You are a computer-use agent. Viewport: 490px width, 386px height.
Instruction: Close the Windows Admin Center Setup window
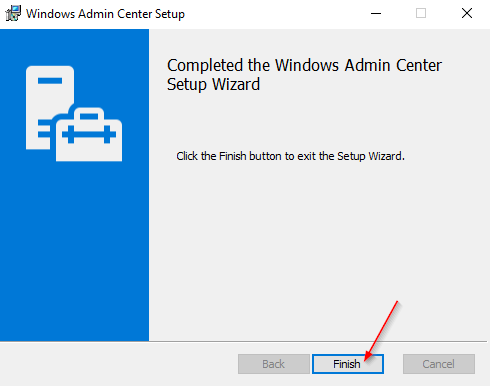point(467,13)
